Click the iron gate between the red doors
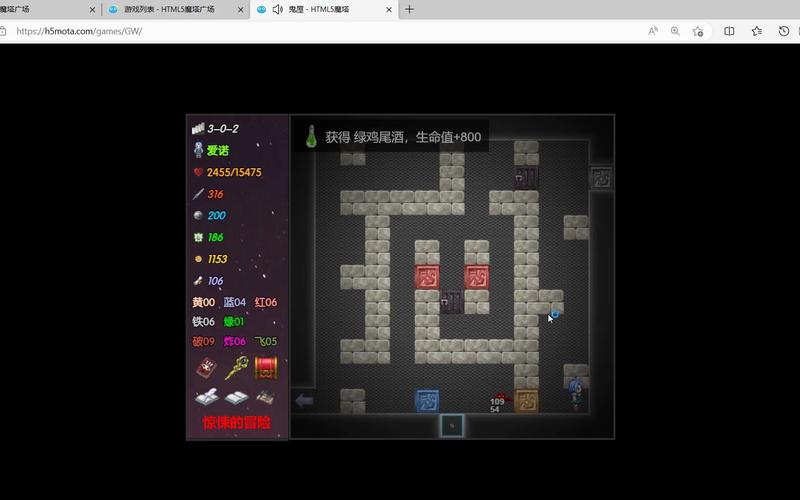The image size is (800, 500). [452, 301]
